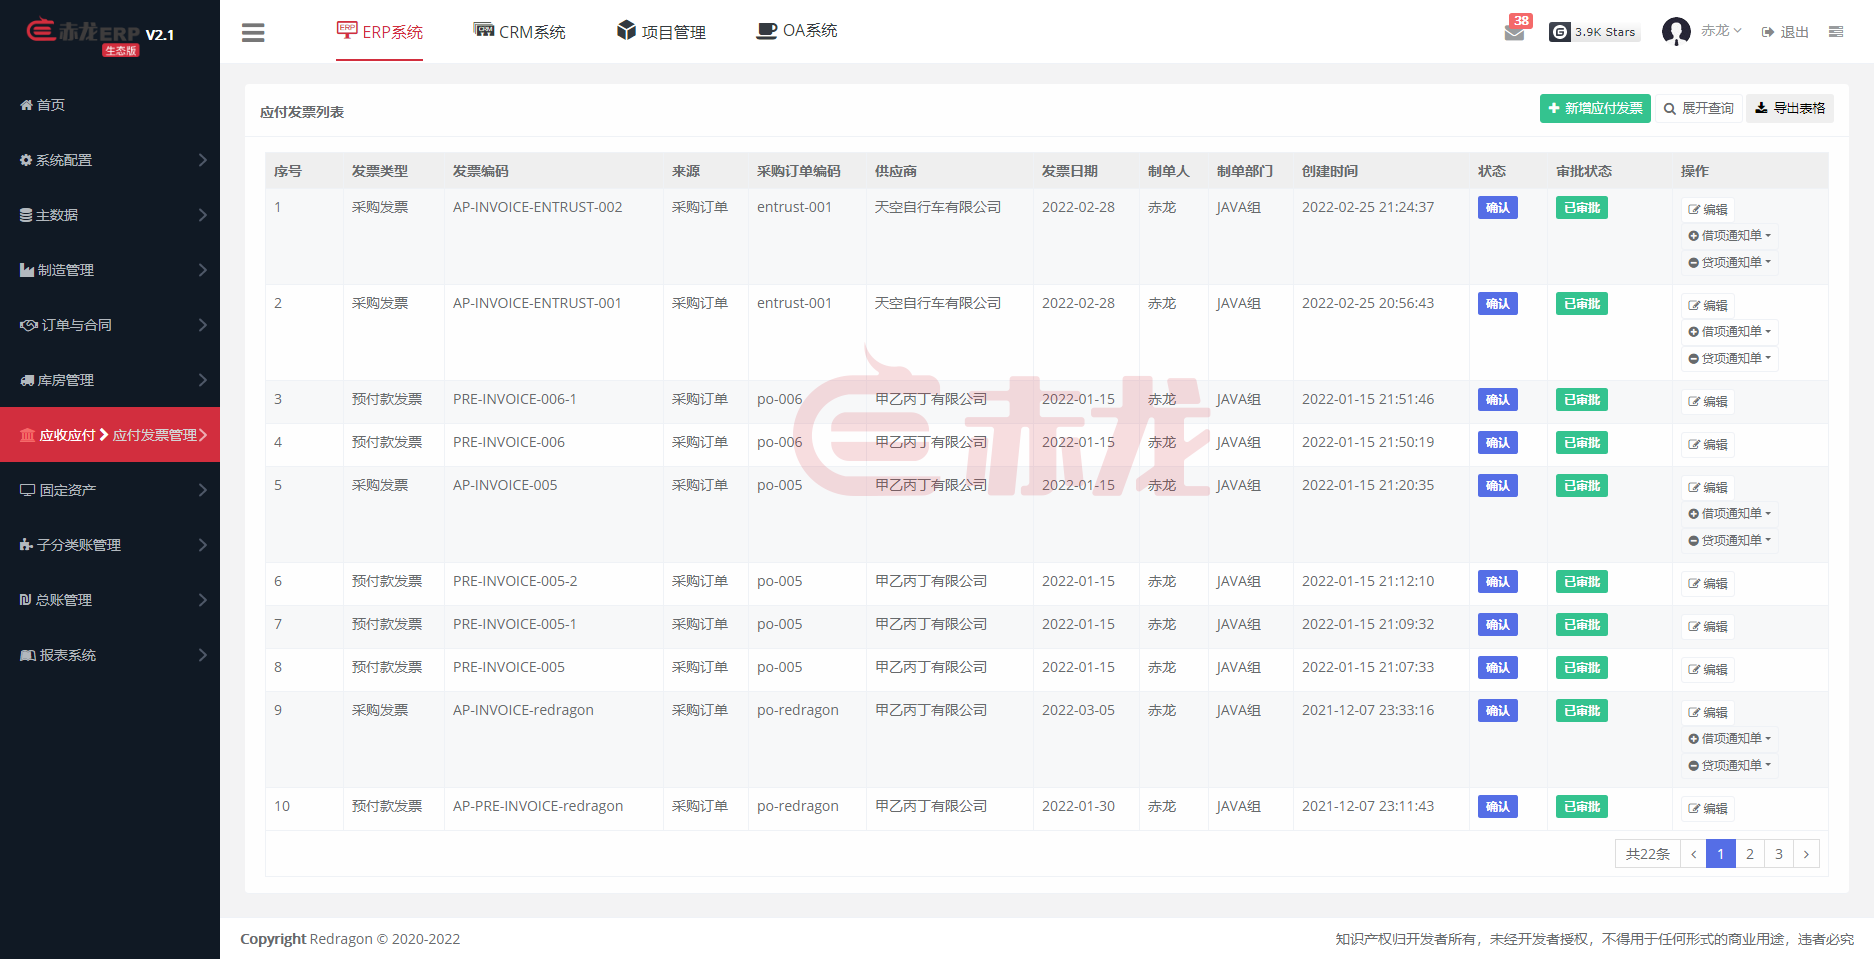Go to 首页 in the sidebar
This screenshot has width=1874, height=959.
point(110,105)
